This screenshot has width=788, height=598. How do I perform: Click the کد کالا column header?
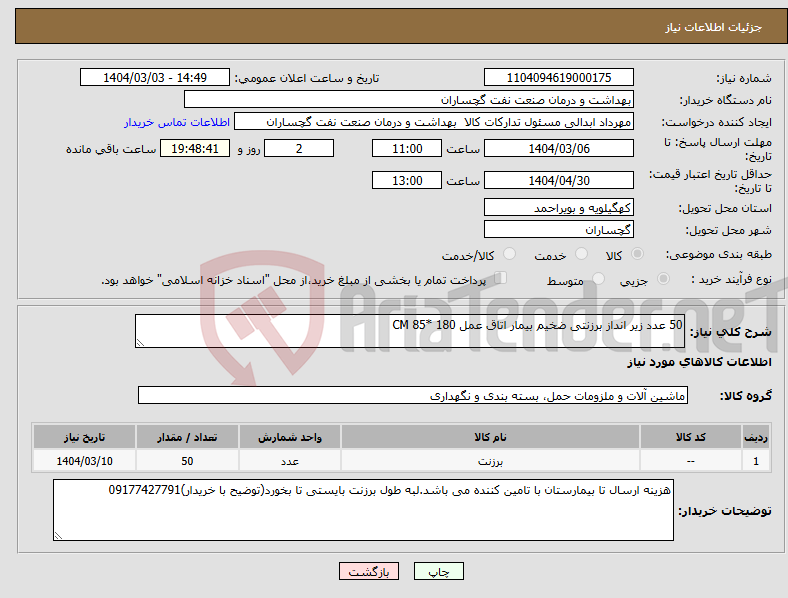point(691,437)
